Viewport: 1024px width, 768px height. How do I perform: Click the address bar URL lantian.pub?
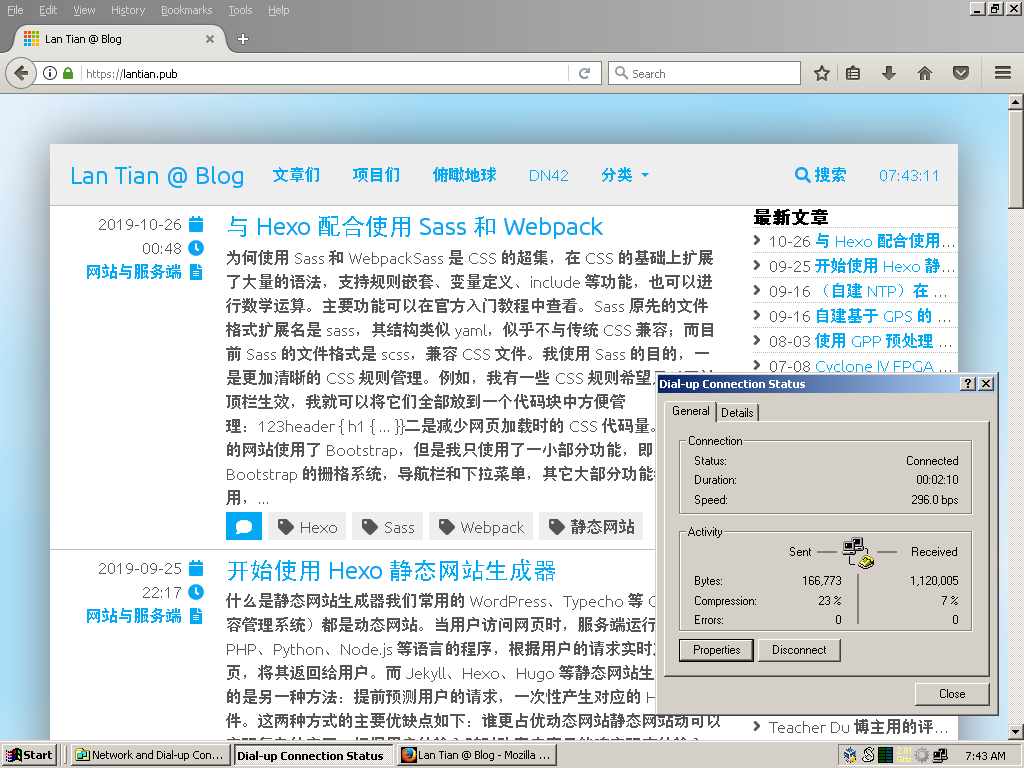pyautogui.click(x=131, y=74)
